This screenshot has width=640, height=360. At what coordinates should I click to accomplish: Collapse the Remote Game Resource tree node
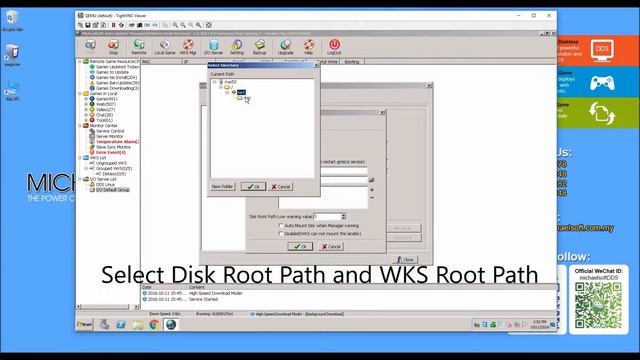(80, 62)
